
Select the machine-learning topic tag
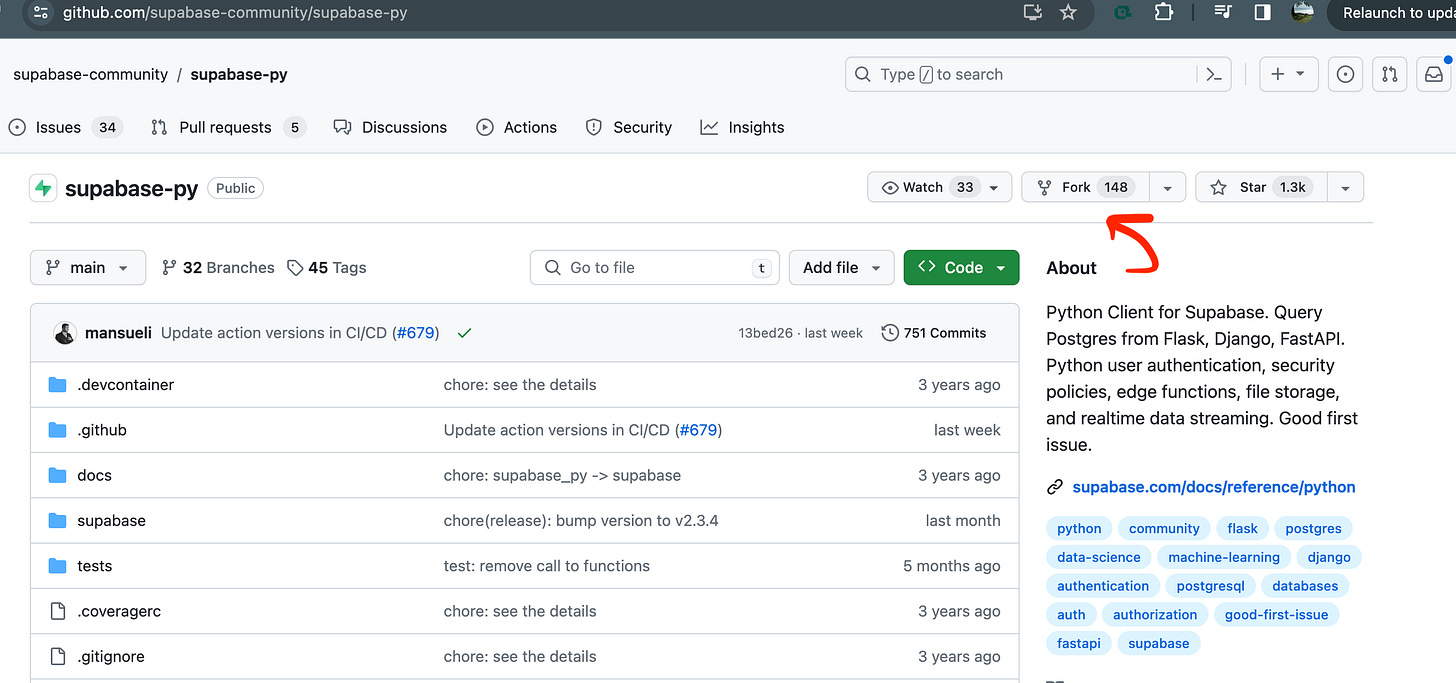click(1224, 557)
